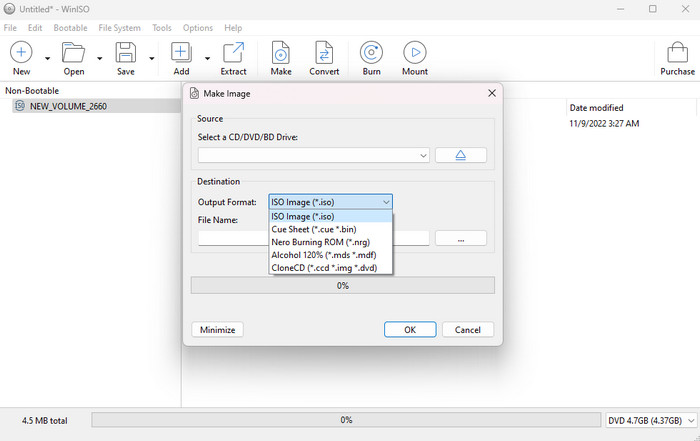Choose Alcohol 120% (*.mds *.mdf) format
700x441 pixels.
click(x=330, y=255)
